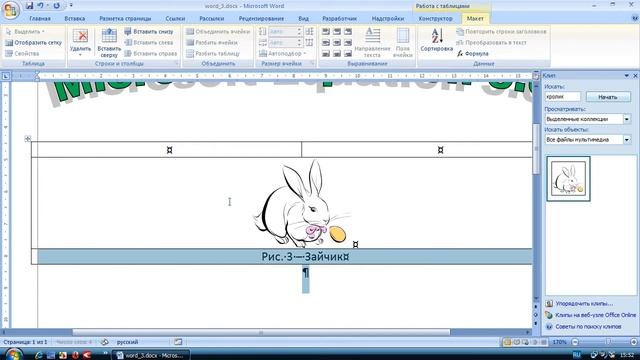Switch to the Вставка tab
The image size is (640, 360).
point(75,18)
